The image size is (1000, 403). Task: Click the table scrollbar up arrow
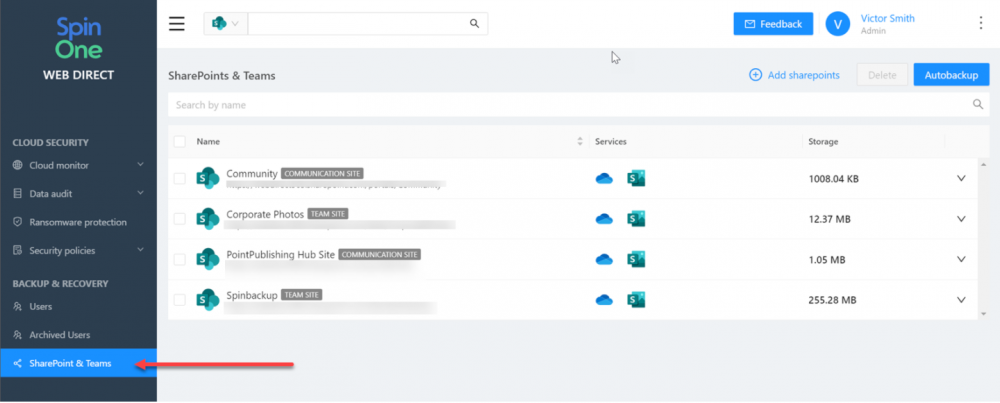[983, 165]
